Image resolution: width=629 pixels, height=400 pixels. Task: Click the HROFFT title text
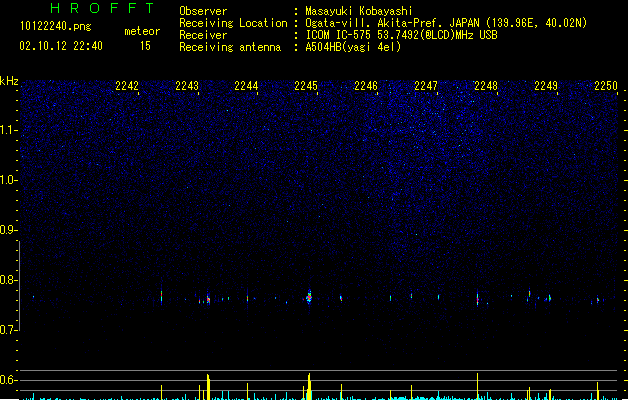[103, 8]
